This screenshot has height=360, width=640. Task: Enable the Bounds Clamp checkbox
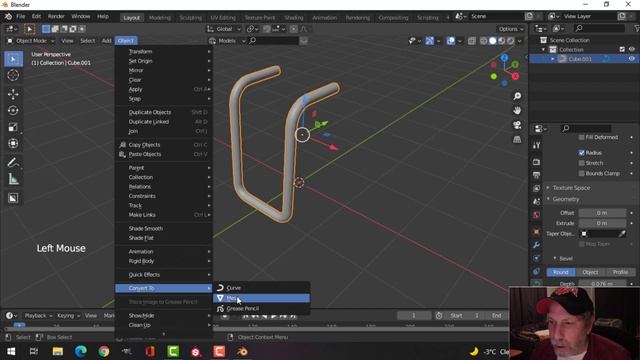point(582,173)
